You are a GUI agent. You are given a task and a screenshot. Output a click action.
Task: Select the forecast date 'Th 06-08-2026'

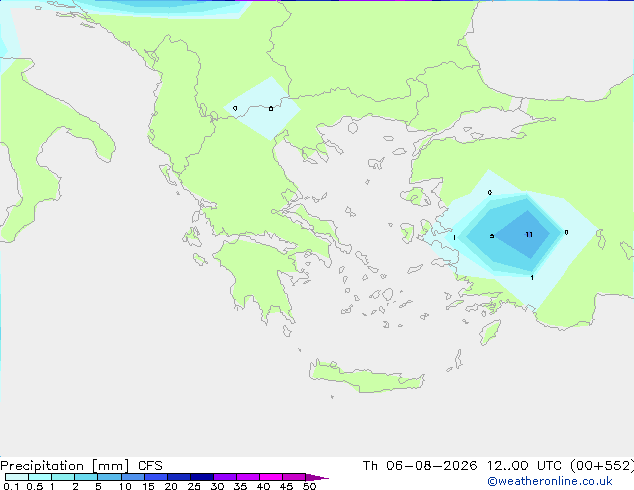pyautogui.click(x=420, y=466)
